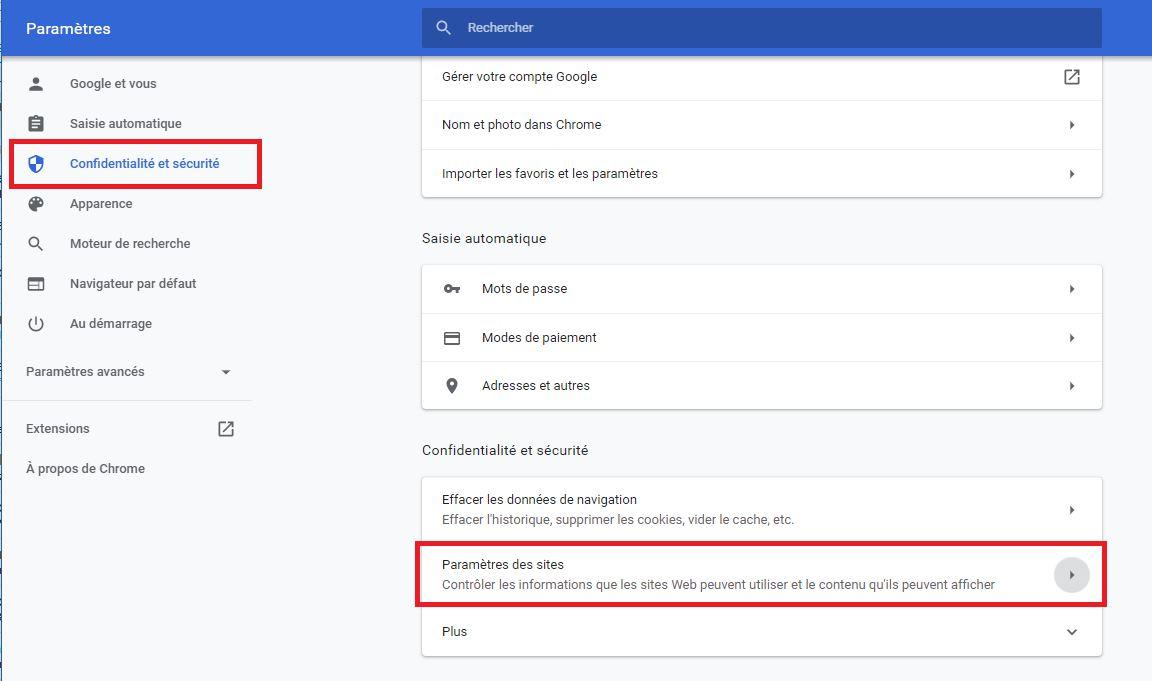The width and height of the screenshot is (1152, 681).
Task: Click the palette icon for Apparence
Action: click(35, 203)
